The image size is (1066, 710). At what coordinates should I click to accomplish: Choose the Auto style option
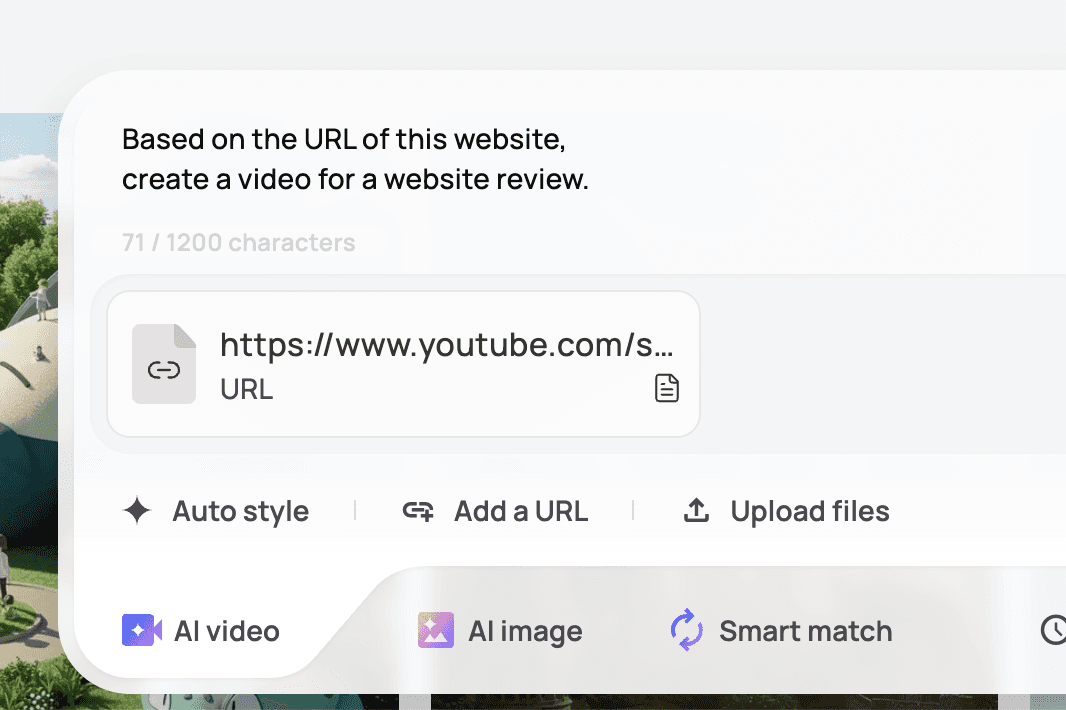coord(216,511)
